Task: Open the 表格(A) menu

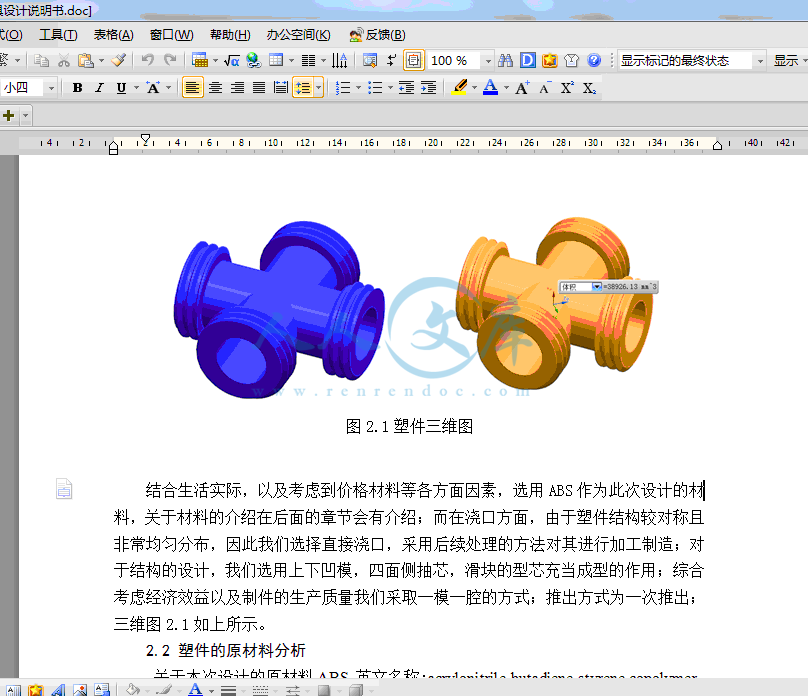Action: [113, 35]
